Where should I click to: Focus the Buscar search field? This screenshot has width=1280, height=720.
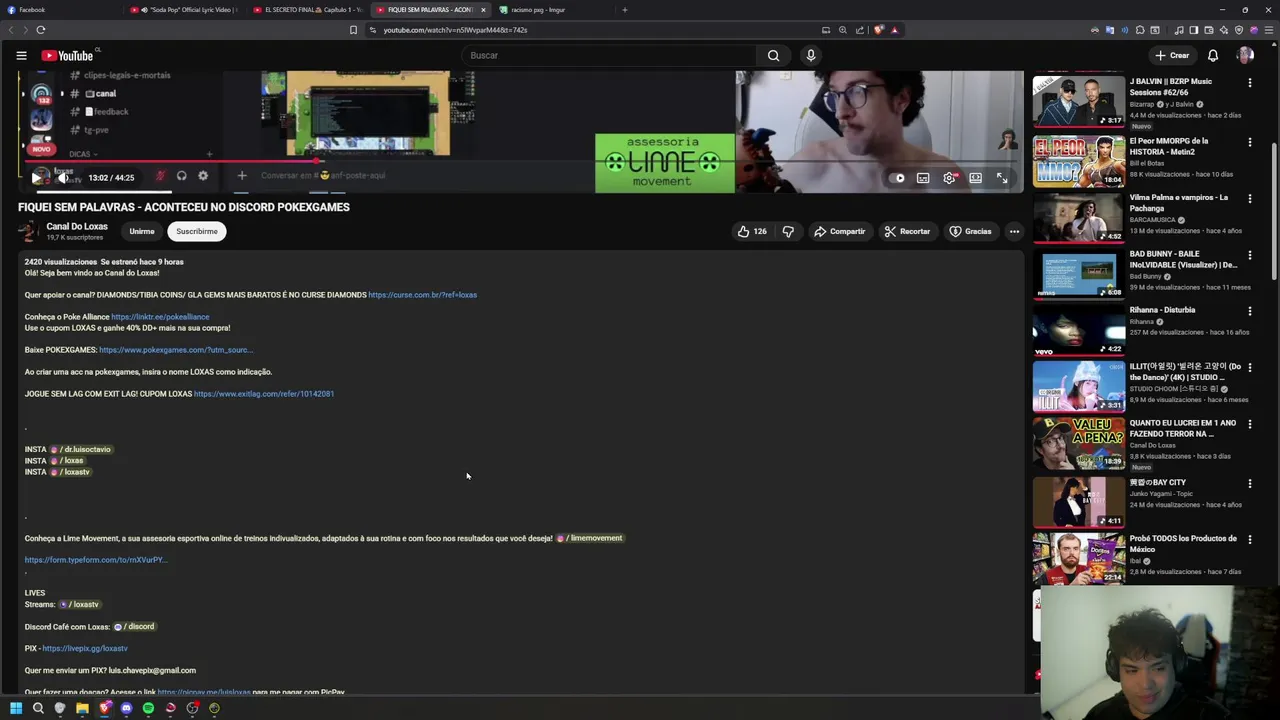[x=610, y=55]
